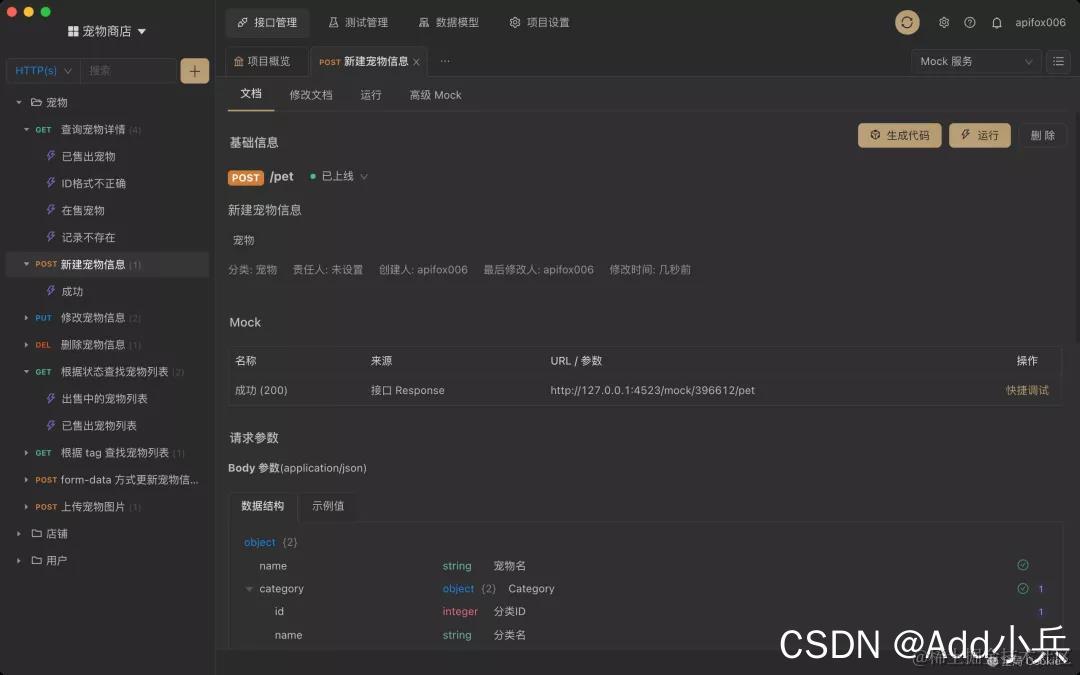Switch to the 示例值 tab

(328, 507)
